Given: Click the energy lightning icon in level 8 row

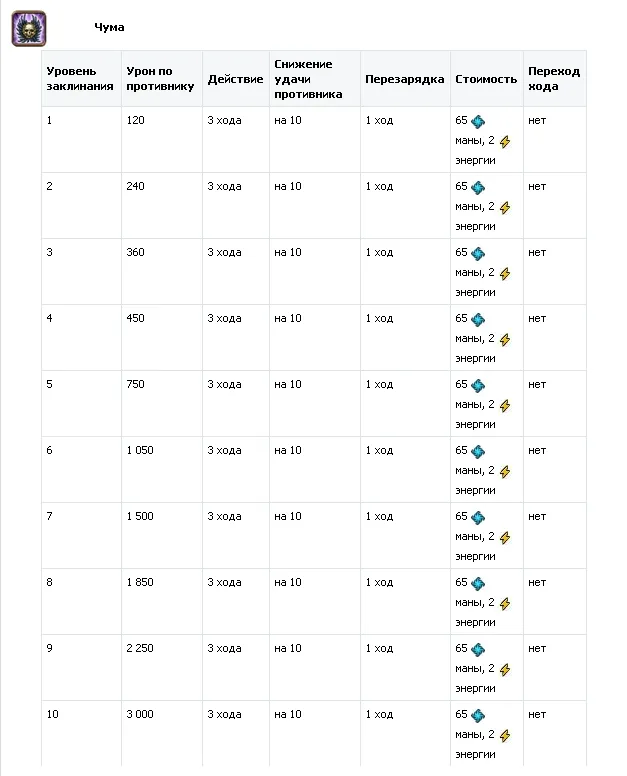Looking at the screenshot, I should click(x=505, y=604).
